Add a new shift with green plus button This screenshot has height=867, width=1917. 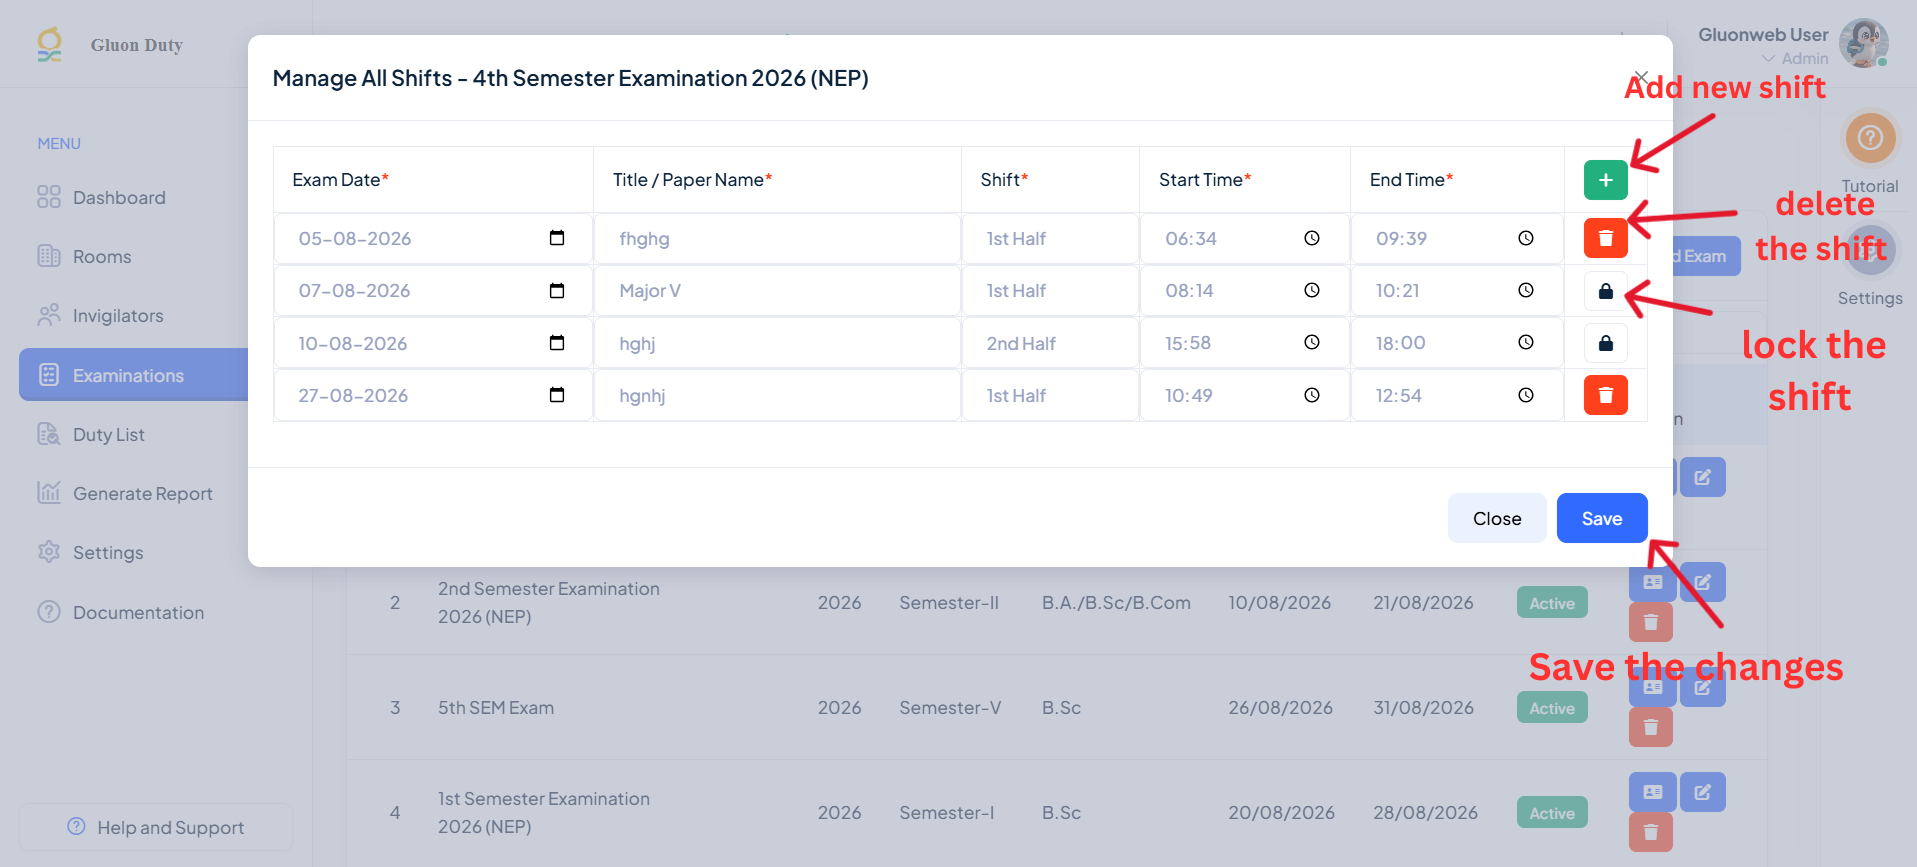pyautogui.click(x=1605, y=180)
